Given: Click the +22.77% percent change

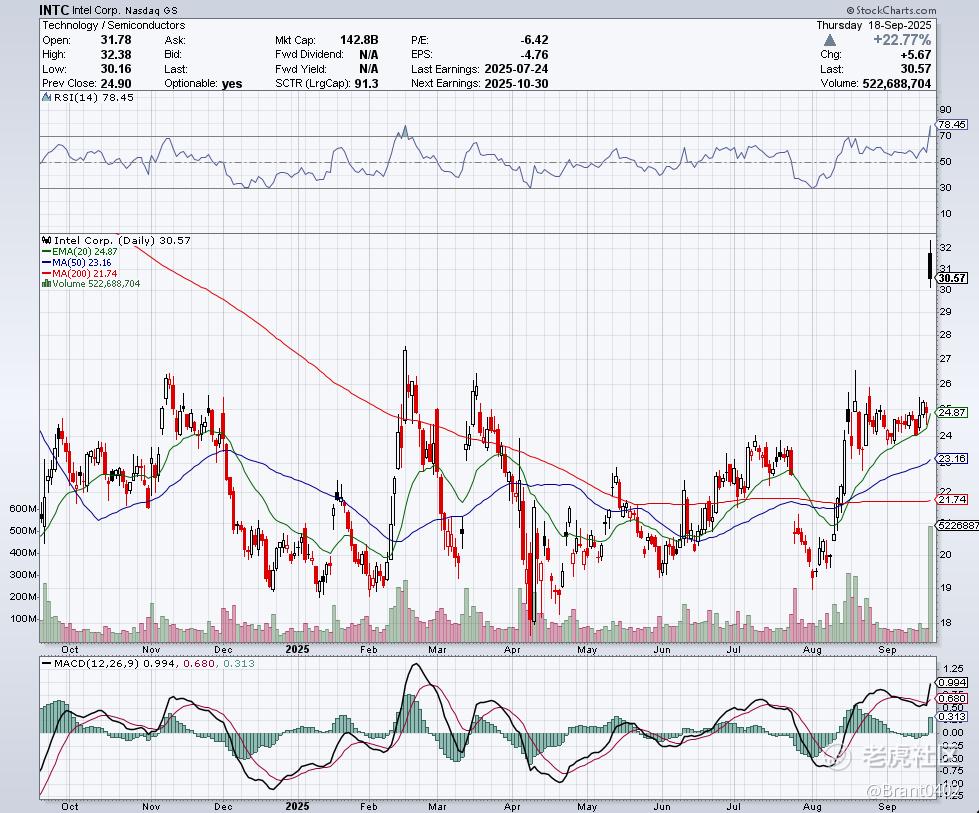Looking at the screenshot, I should click(x=902, y=40).
